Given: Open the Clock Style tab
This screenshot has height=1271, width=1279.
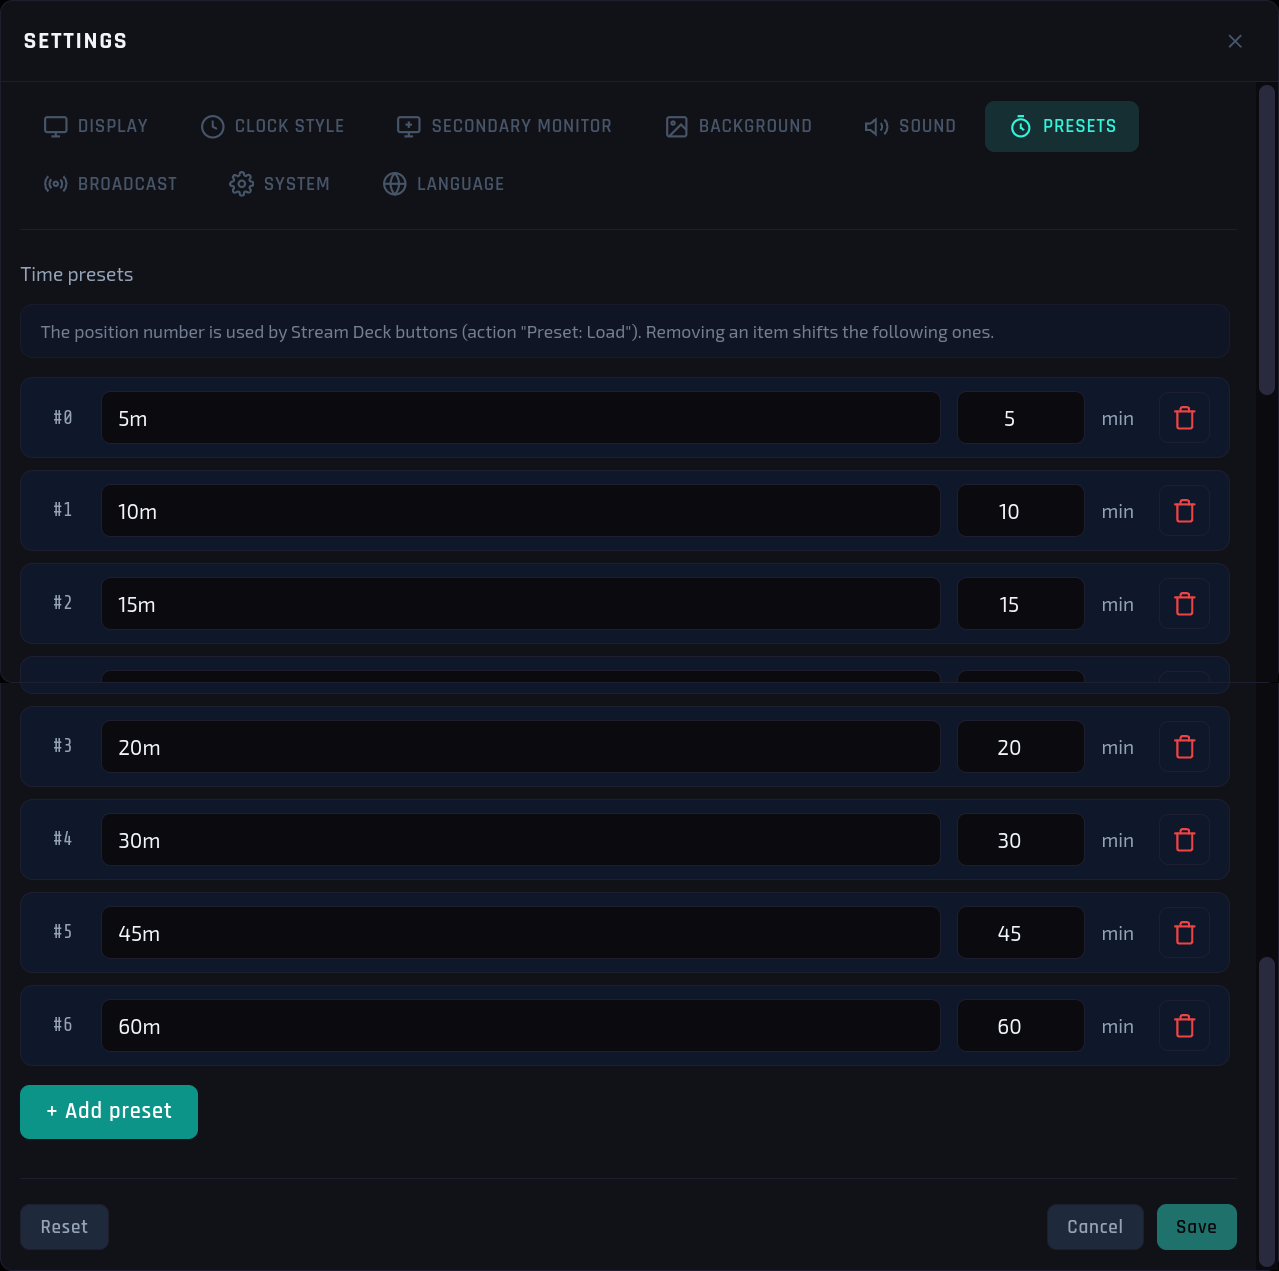Looking at the screenshot, I should [273, 126].
